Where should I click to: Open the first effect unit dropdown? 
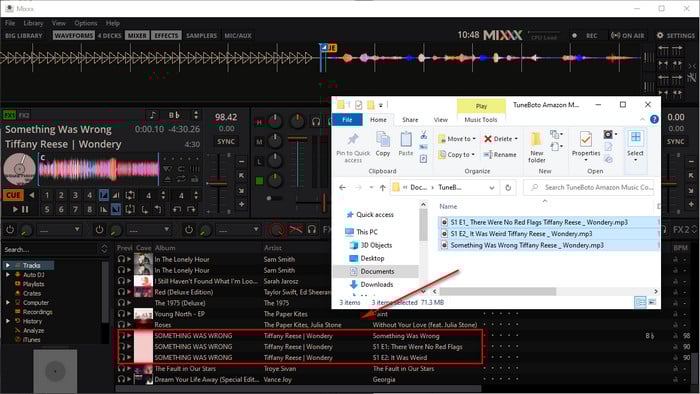coord(59,230)
